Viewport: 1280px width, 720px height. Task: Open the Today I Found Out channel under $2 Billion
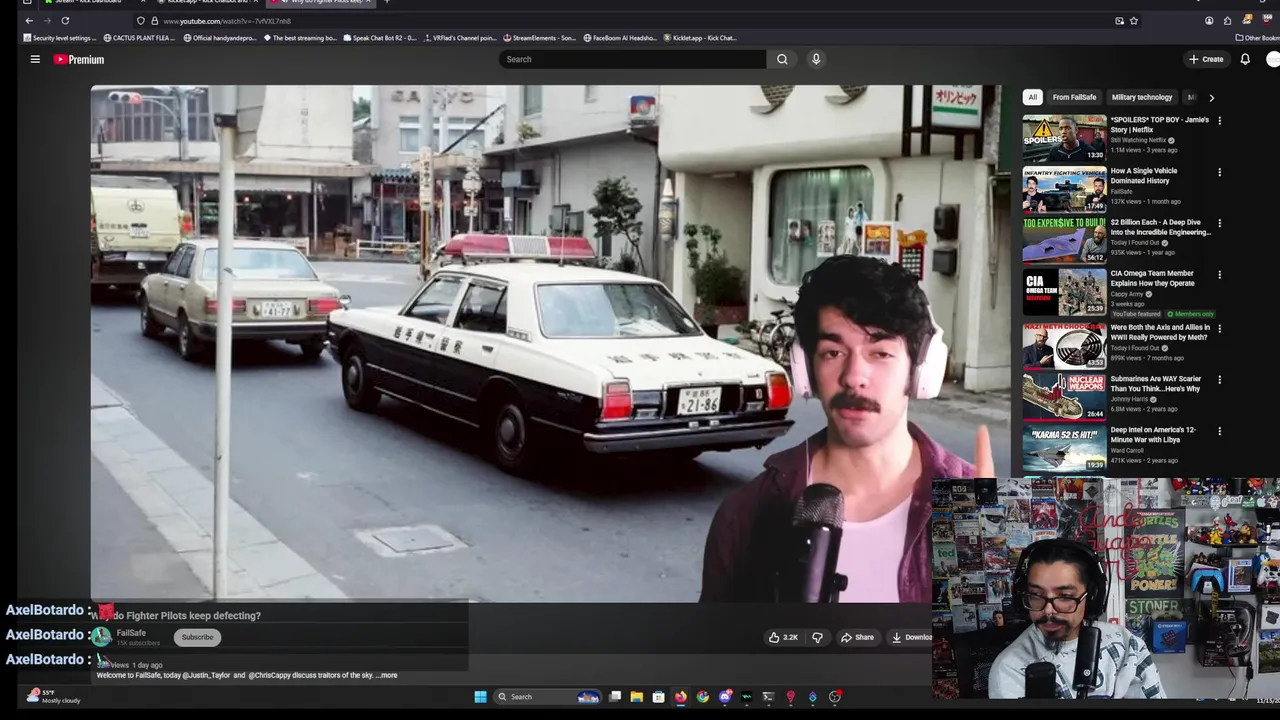tap(1134, 242)
